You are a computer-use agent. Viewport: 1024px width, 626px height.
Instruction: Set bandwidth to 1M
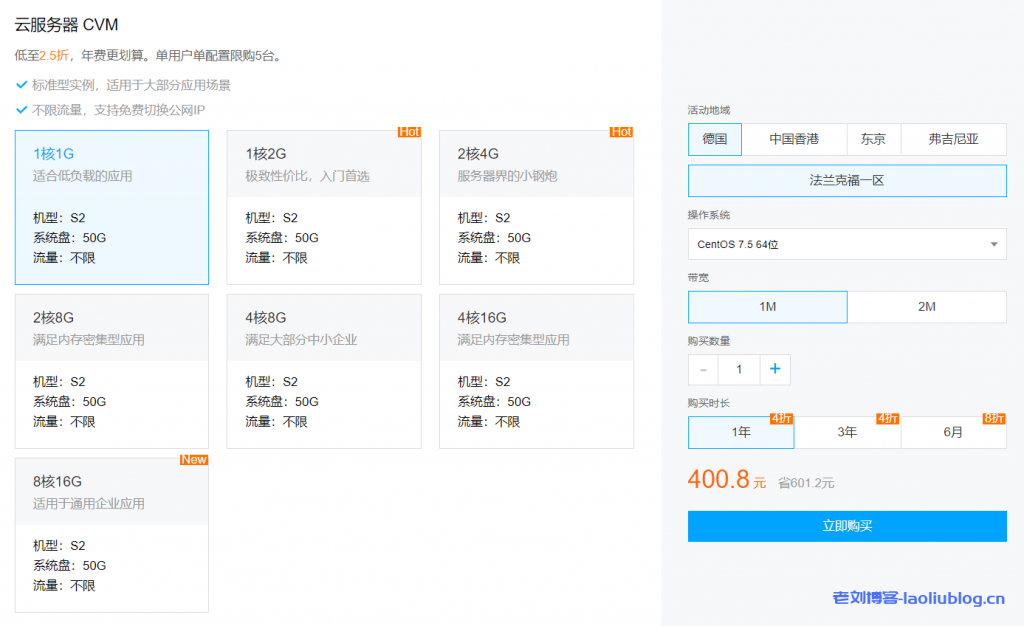(x=767, y=307)
